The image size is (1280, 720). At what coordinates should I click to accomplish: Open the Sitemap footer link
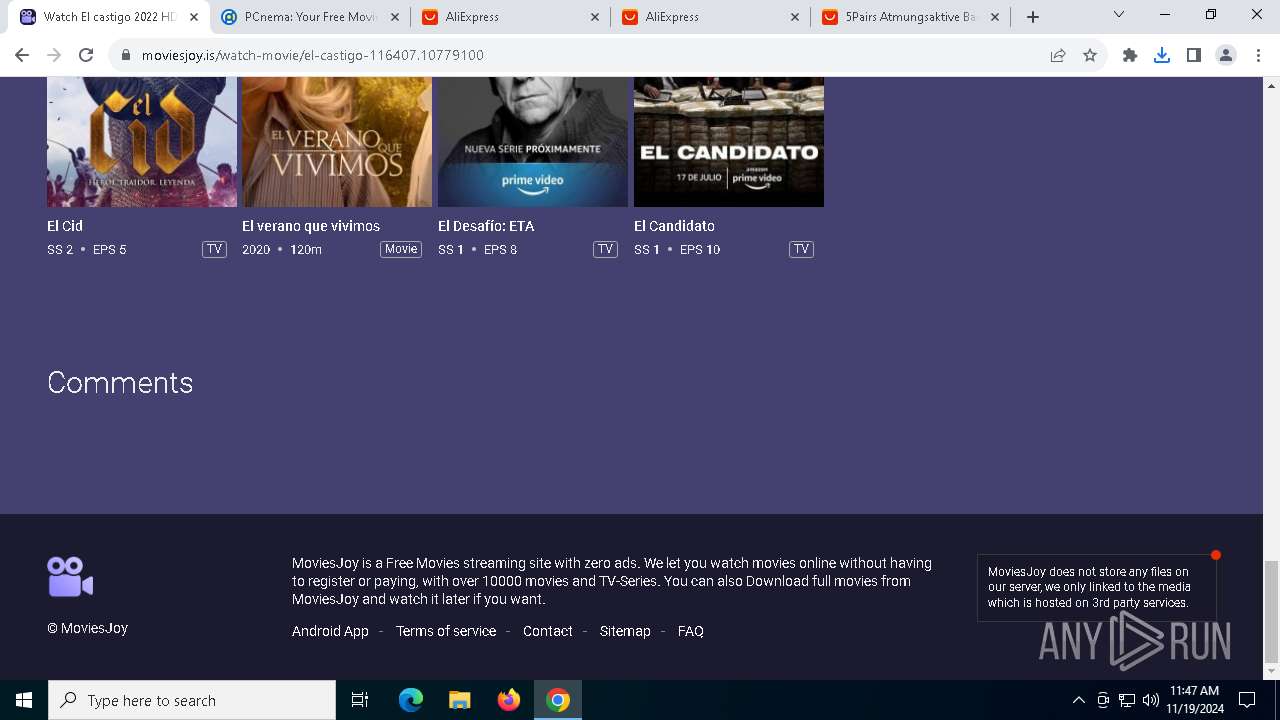point(625,631)
